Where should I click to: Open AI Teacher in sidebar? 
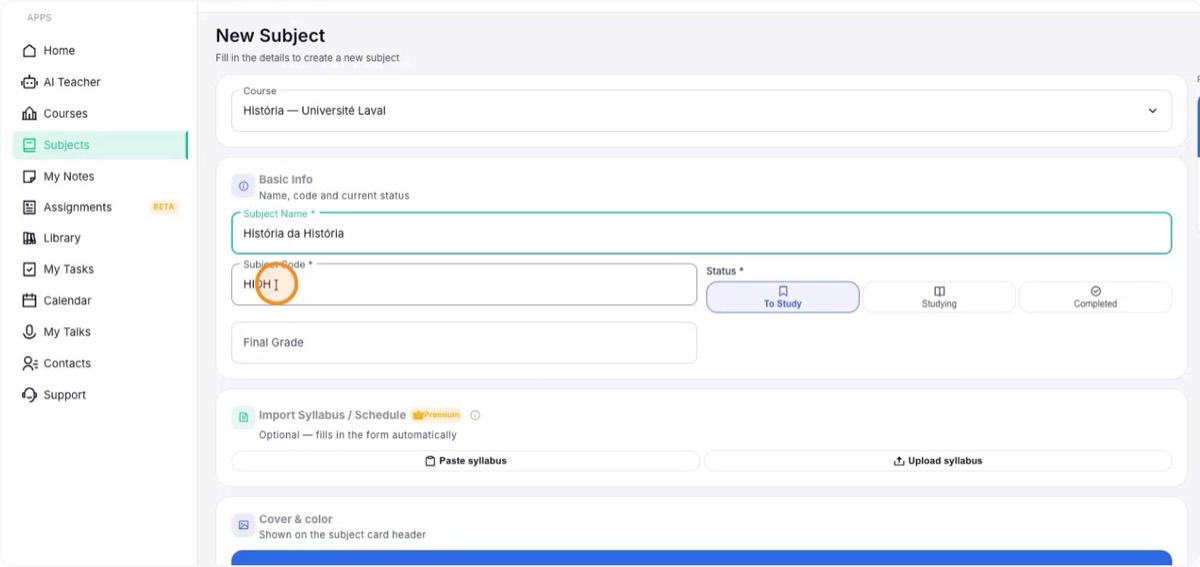click(99, 82)
